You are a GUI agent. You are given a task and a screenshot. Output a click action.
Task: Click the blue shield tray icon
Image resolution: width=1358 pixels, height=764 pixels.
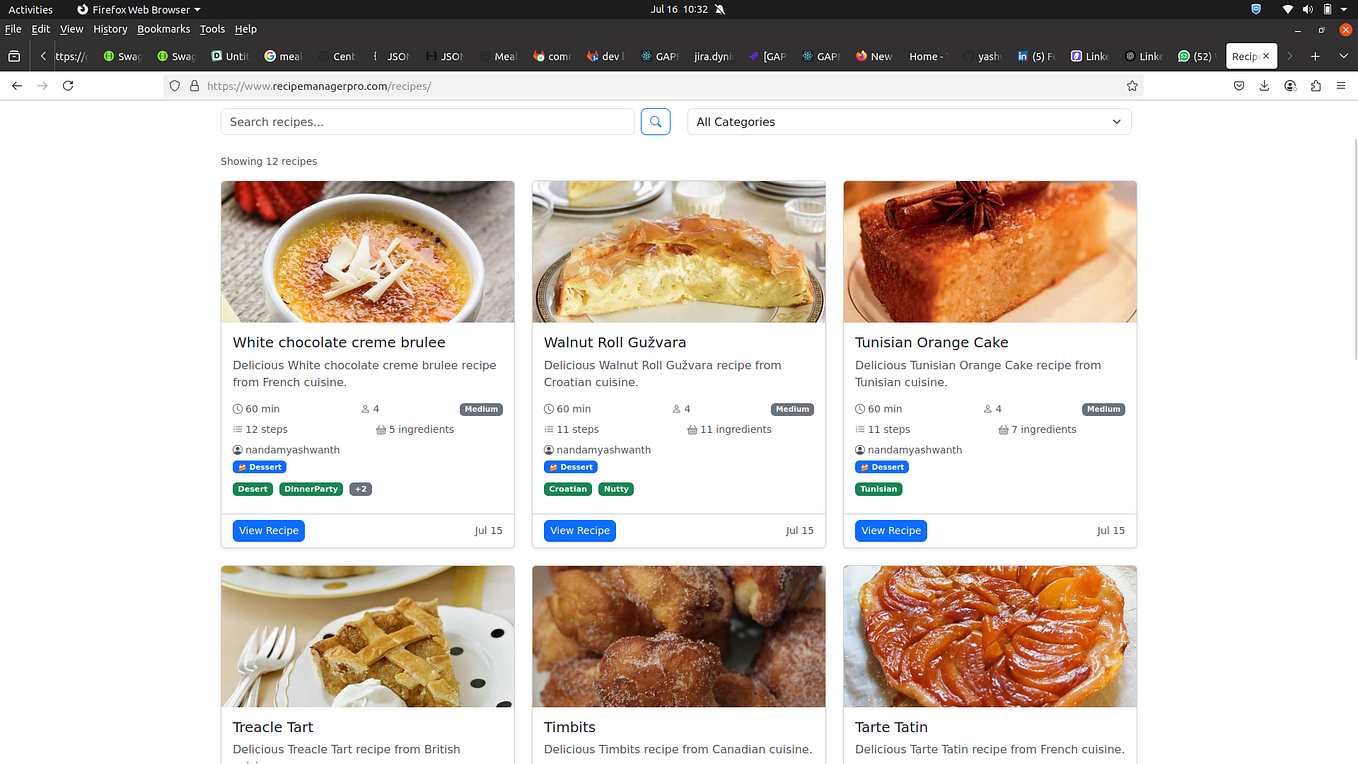1257,9
